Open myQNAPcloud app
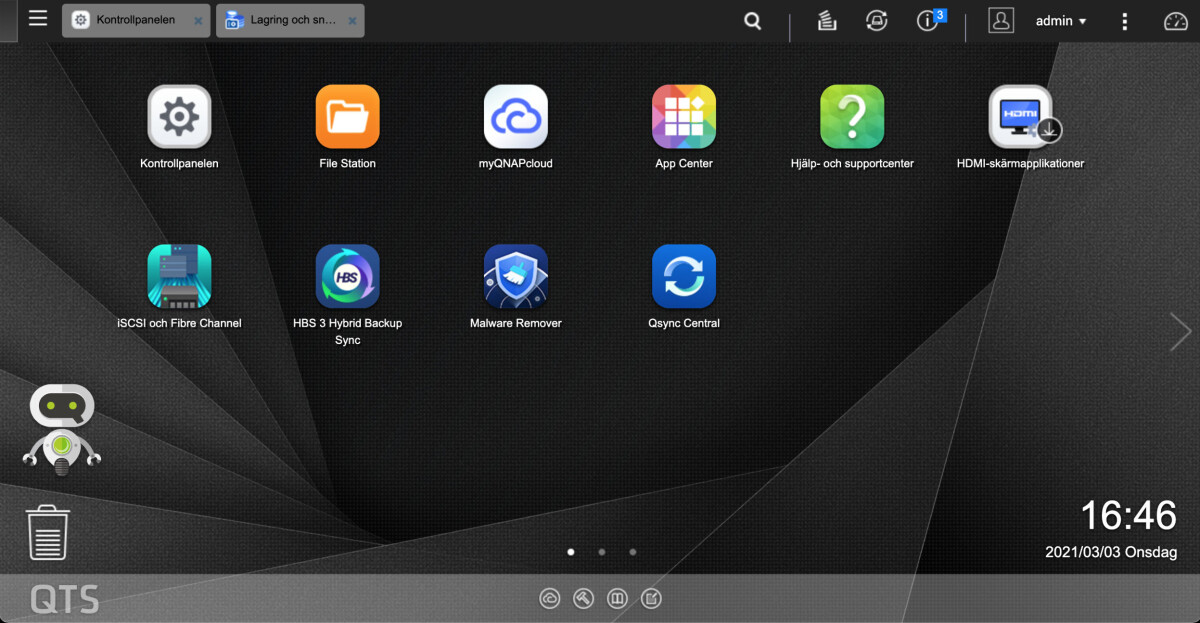Screen dimensions: 1200x623 pos(516,117)
